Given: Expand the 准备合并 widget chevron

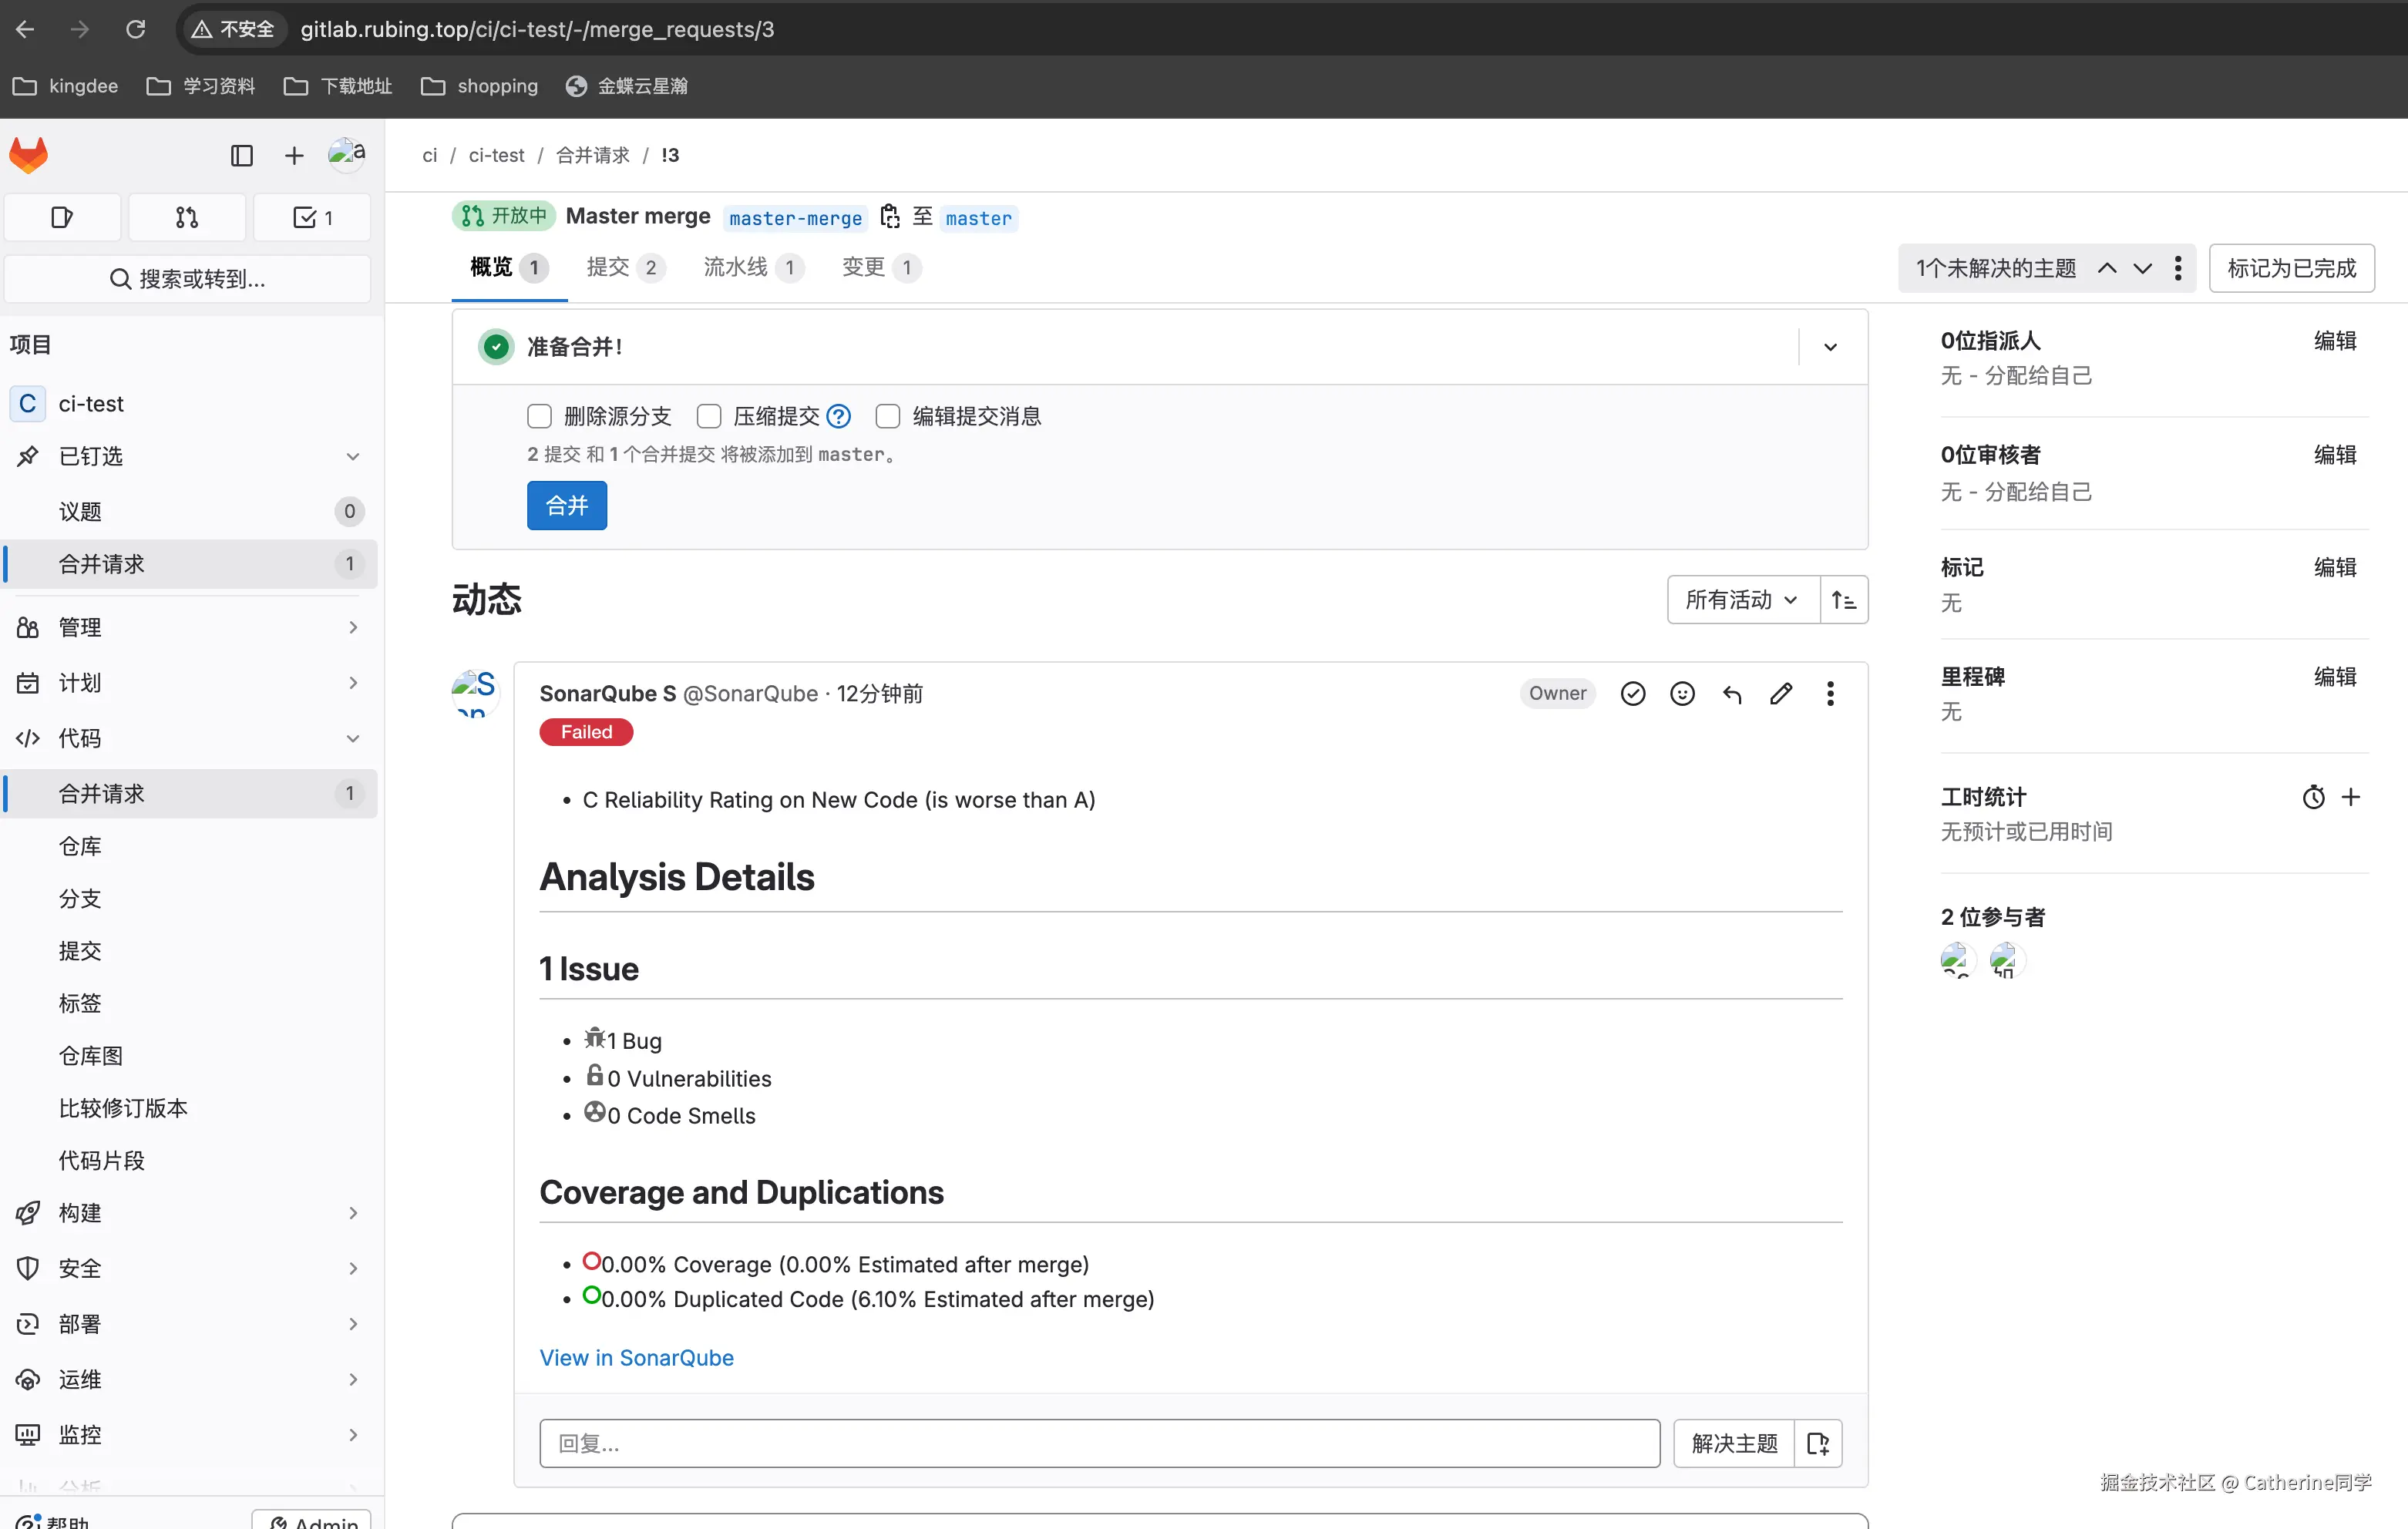Looking at the screenshot, I should pyautogui.click(x=1829, y=347).
